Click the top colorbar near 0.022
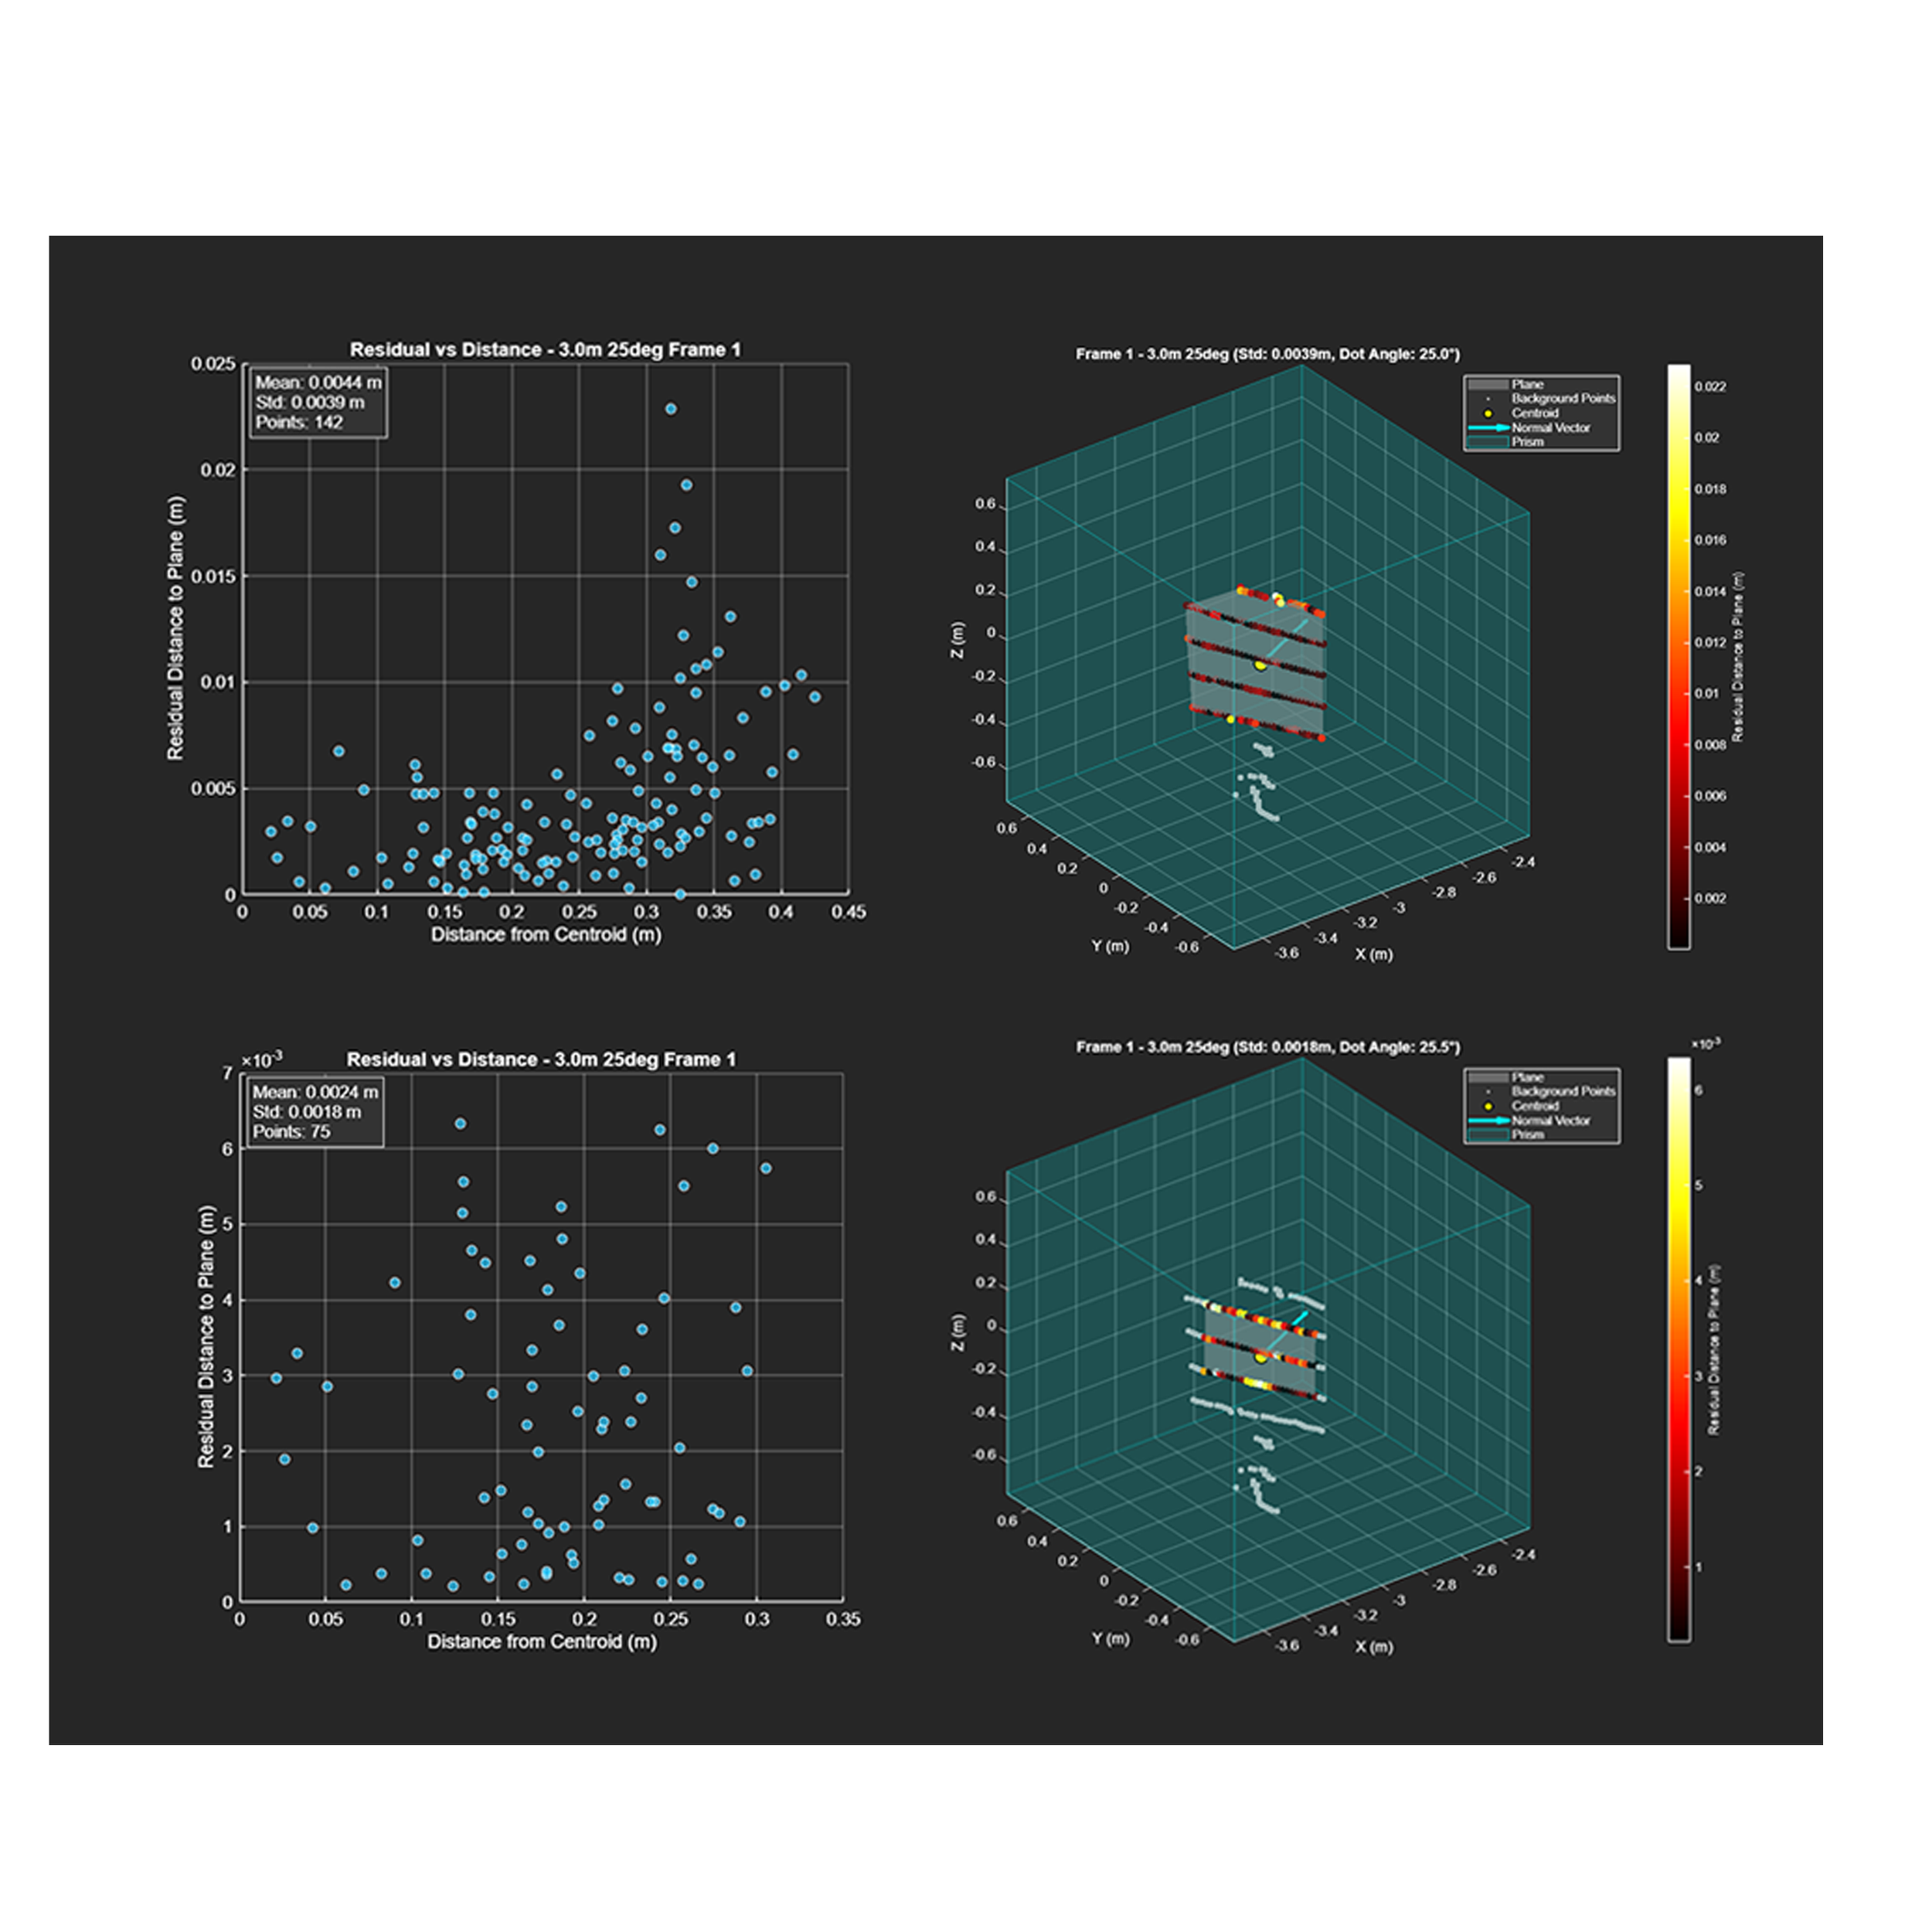This screenshot has width=1932, height=1932. pos(1679,388)
